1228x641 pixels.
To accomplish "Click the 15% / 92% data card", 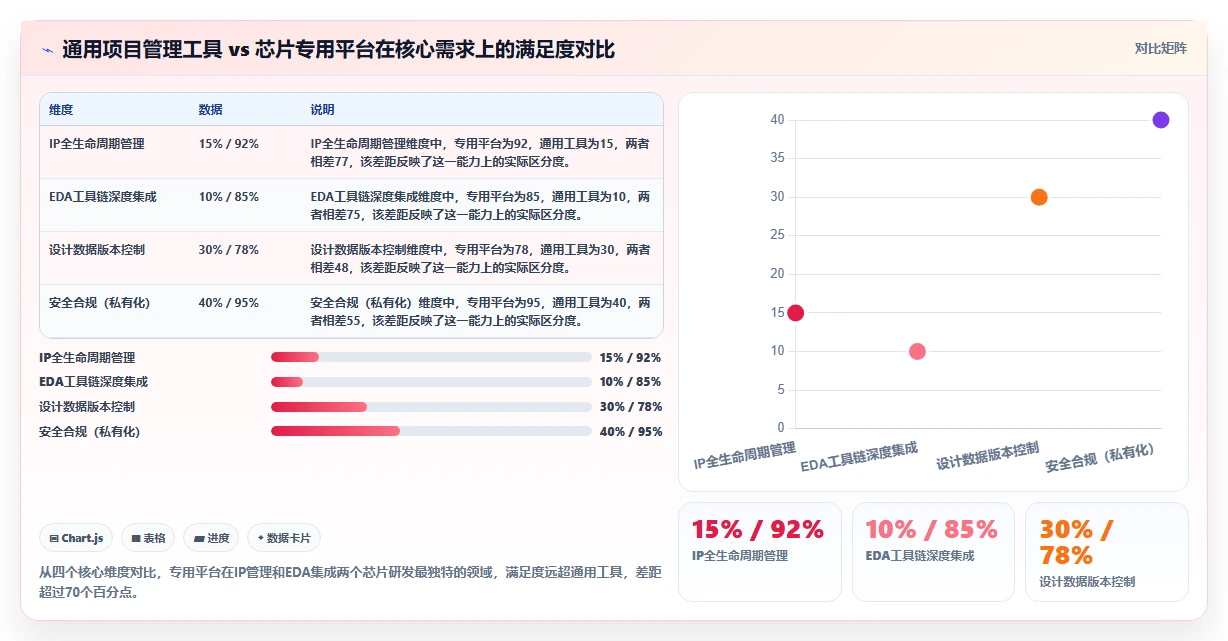I will [760, 552].
